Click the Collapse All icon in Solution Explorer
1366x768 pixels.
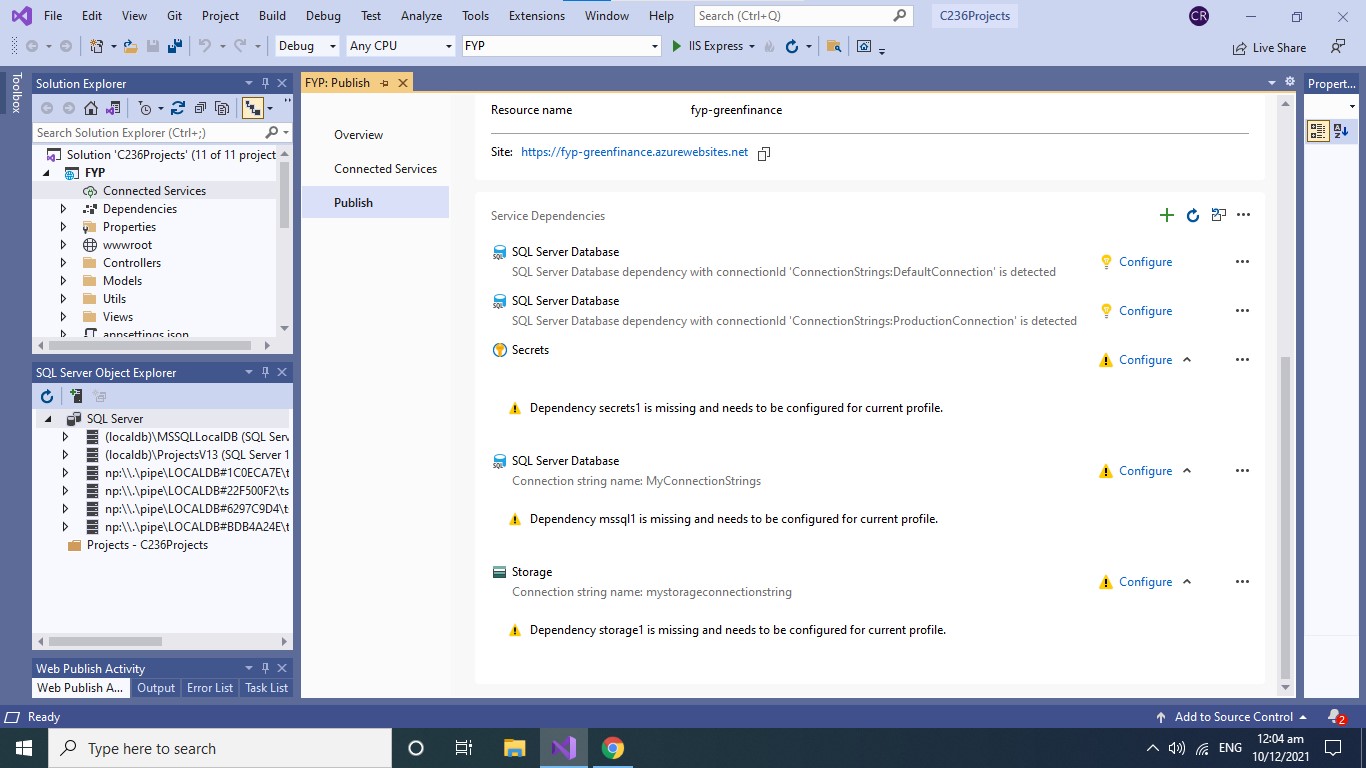pyautogui.click(x=199, y=108)
